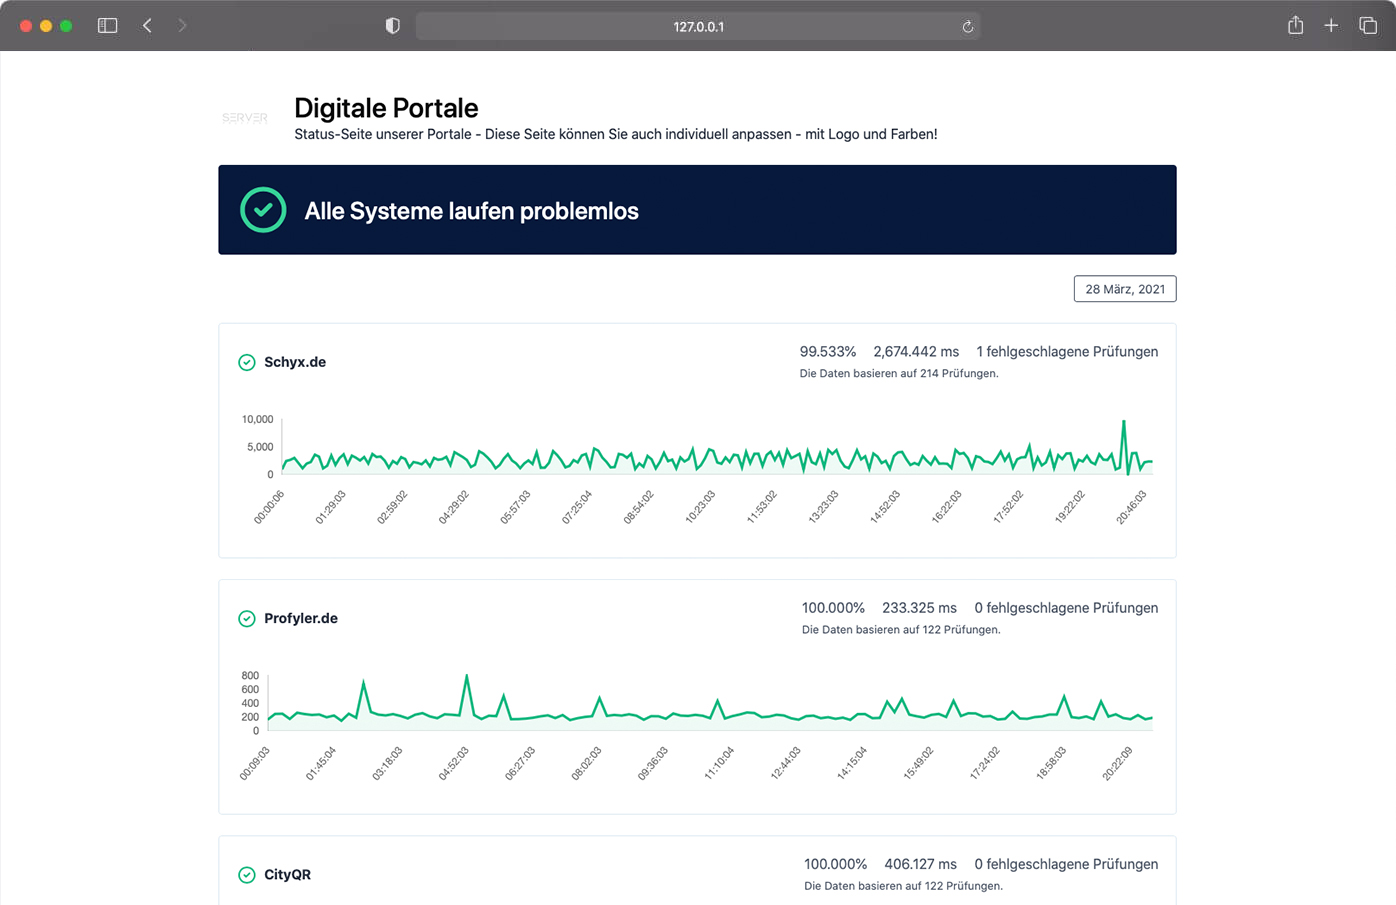
Task: Click the status check icon beside Profyler.de
Action: click(x=247, y=619)
